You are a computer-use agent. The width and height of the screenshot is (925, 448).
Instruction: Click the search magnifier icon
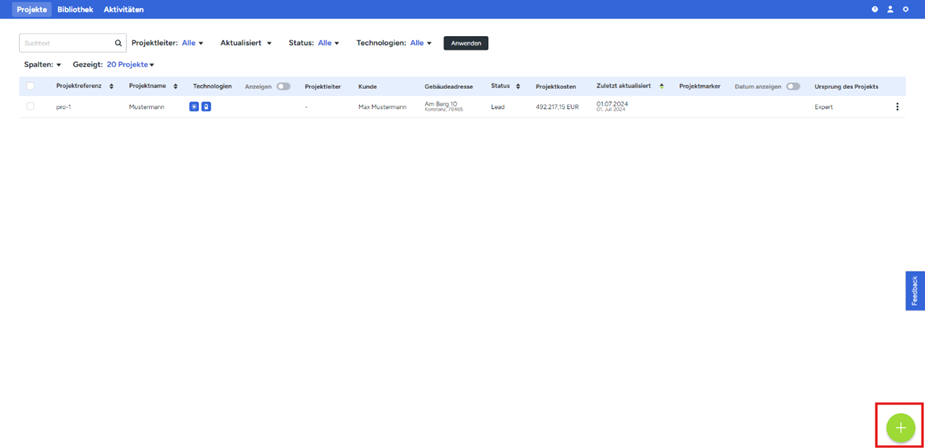coord(118,43)
